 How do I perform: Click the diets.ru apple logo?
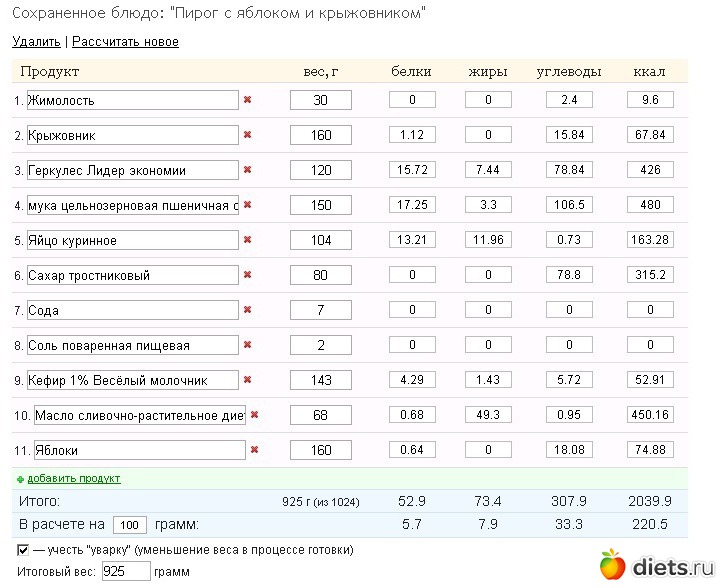pyautogui.click(x=612, y=565)
